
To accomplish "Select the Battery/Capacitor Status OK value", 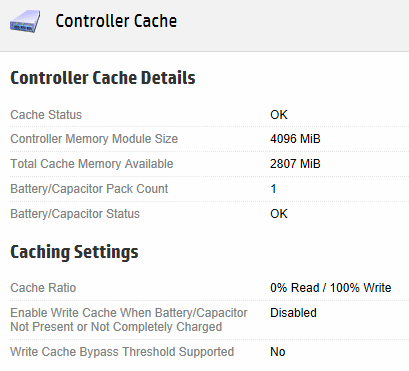I will [279, 214].
